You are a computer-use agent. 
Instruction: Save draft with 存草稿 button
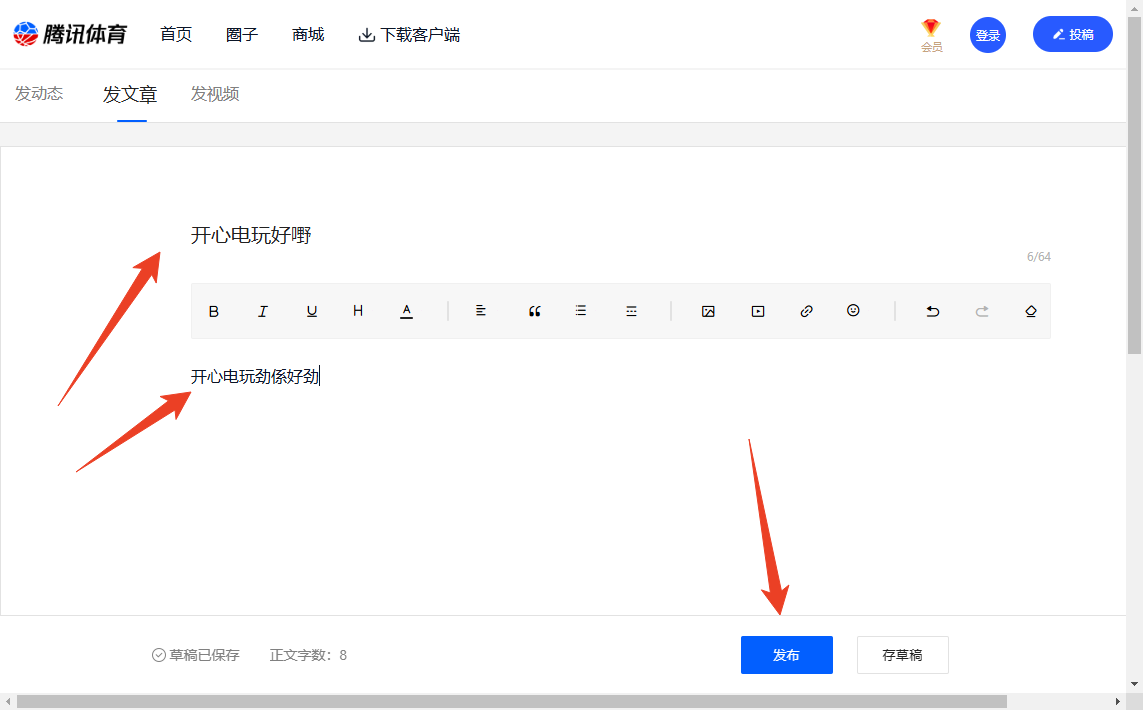pyautogui.click(x=902, y=655)
